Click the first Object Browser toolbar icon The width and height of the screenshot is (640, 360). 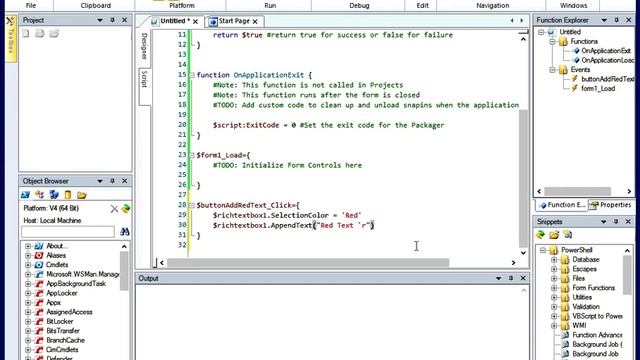pyautogui.click(x=25, y=195)
